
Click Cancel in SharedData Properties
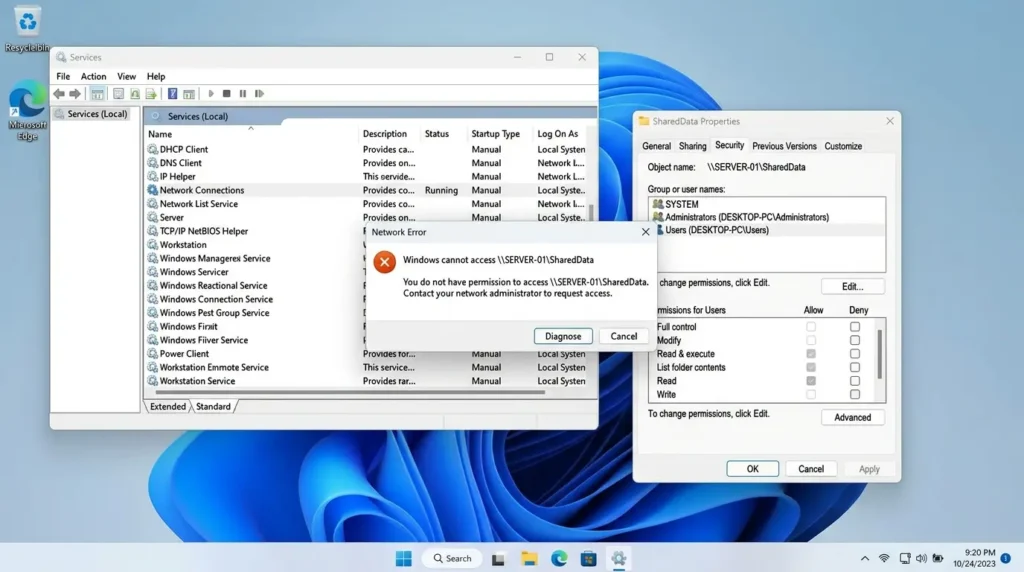(810, 469)
